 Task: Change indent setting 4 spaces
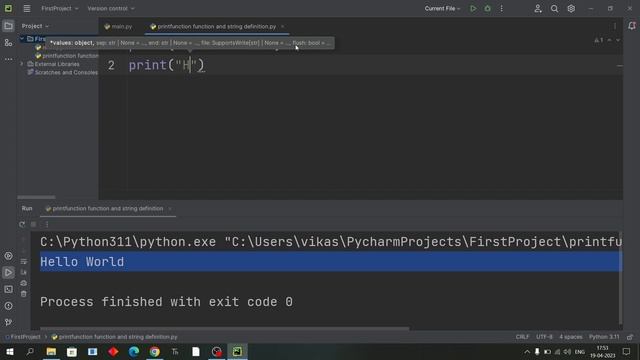571,337
